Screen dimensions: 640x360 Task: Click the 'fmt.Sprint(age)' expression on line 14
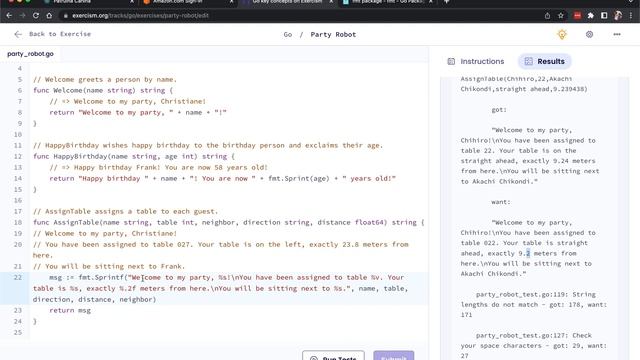click(x=298, y=178)
